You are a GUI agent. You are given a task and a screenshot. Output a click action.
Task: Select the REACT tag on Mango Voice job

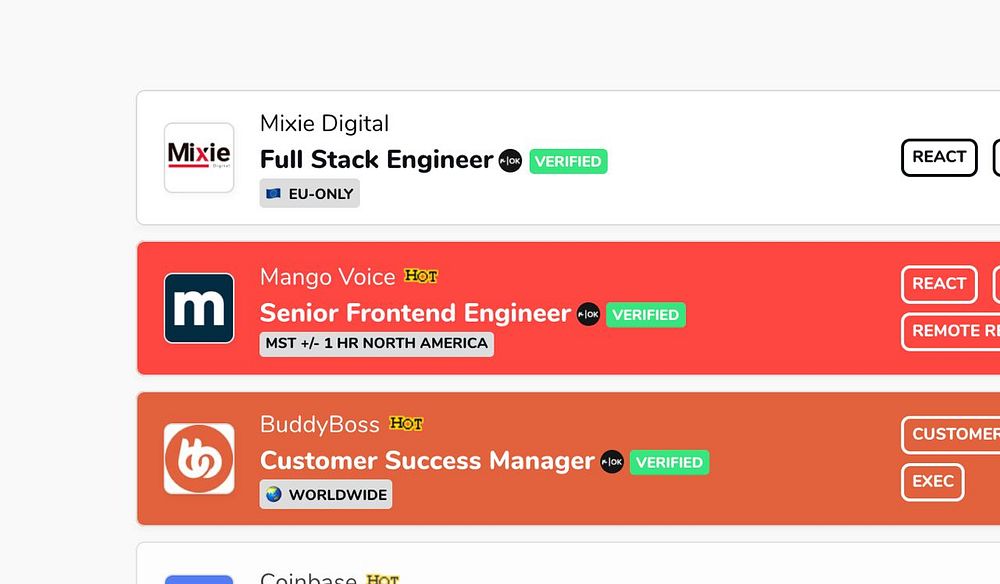click(x=939, y=284)
